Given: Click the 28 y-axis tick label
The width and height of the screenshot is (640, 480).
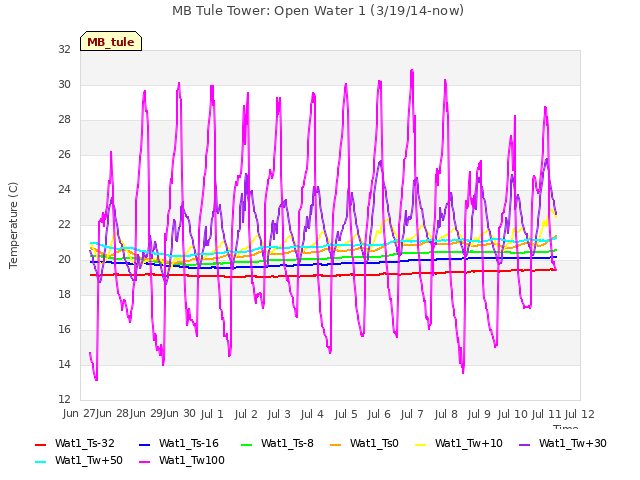Looking at the screenshot, I should pyautogui.click(x=64, y=120).
